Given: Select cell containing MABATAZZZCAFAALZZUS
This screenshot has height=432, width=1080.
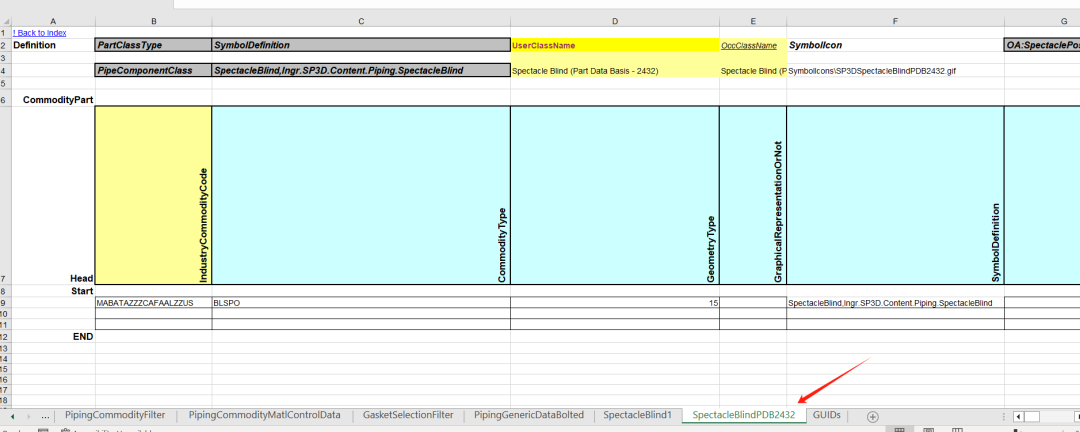Looking at the screenshot, I should [x=154, y=302].
